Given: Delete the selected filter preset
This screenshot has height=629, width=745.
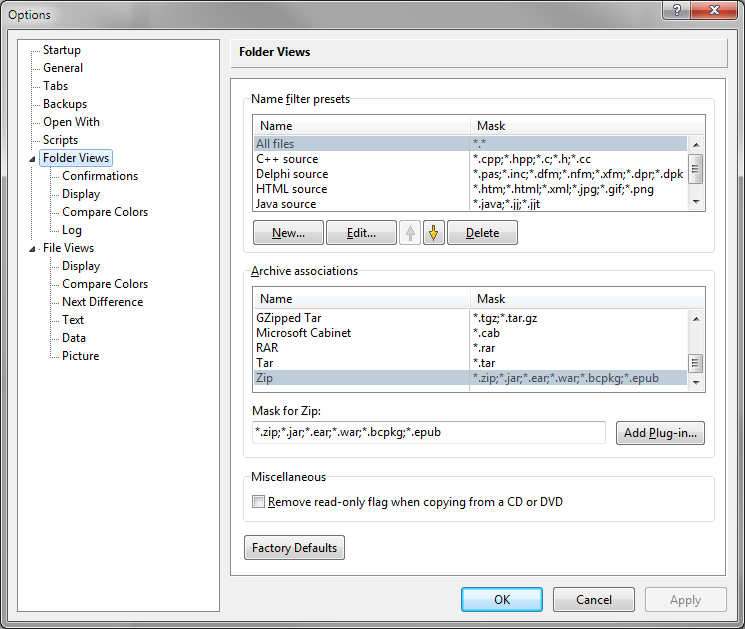Looking at the screenshot, I should click(x=482, y=233).
